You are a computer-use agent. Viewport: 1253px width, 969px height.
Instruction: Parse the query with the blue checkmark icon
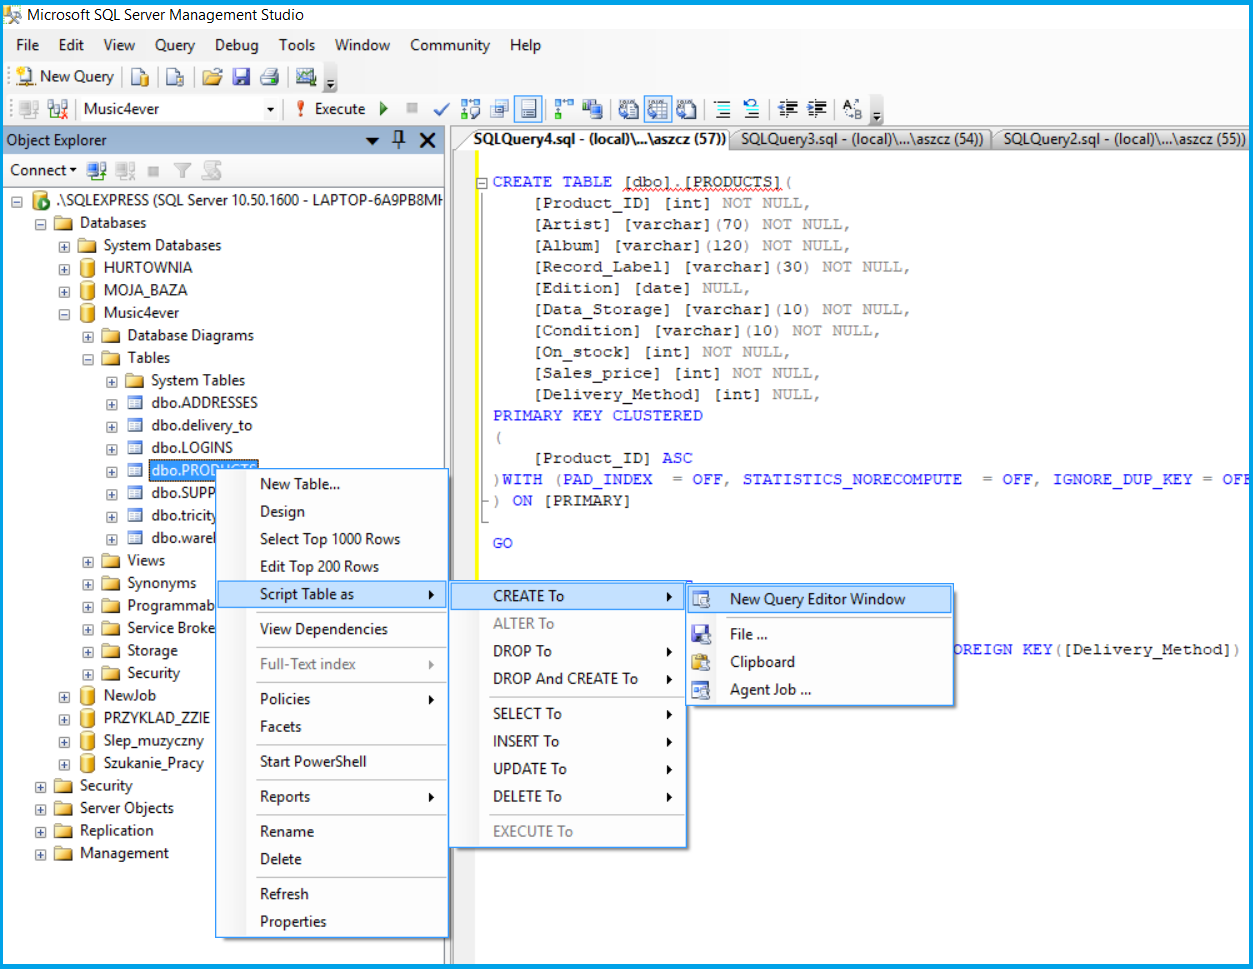tap(441, 109)
